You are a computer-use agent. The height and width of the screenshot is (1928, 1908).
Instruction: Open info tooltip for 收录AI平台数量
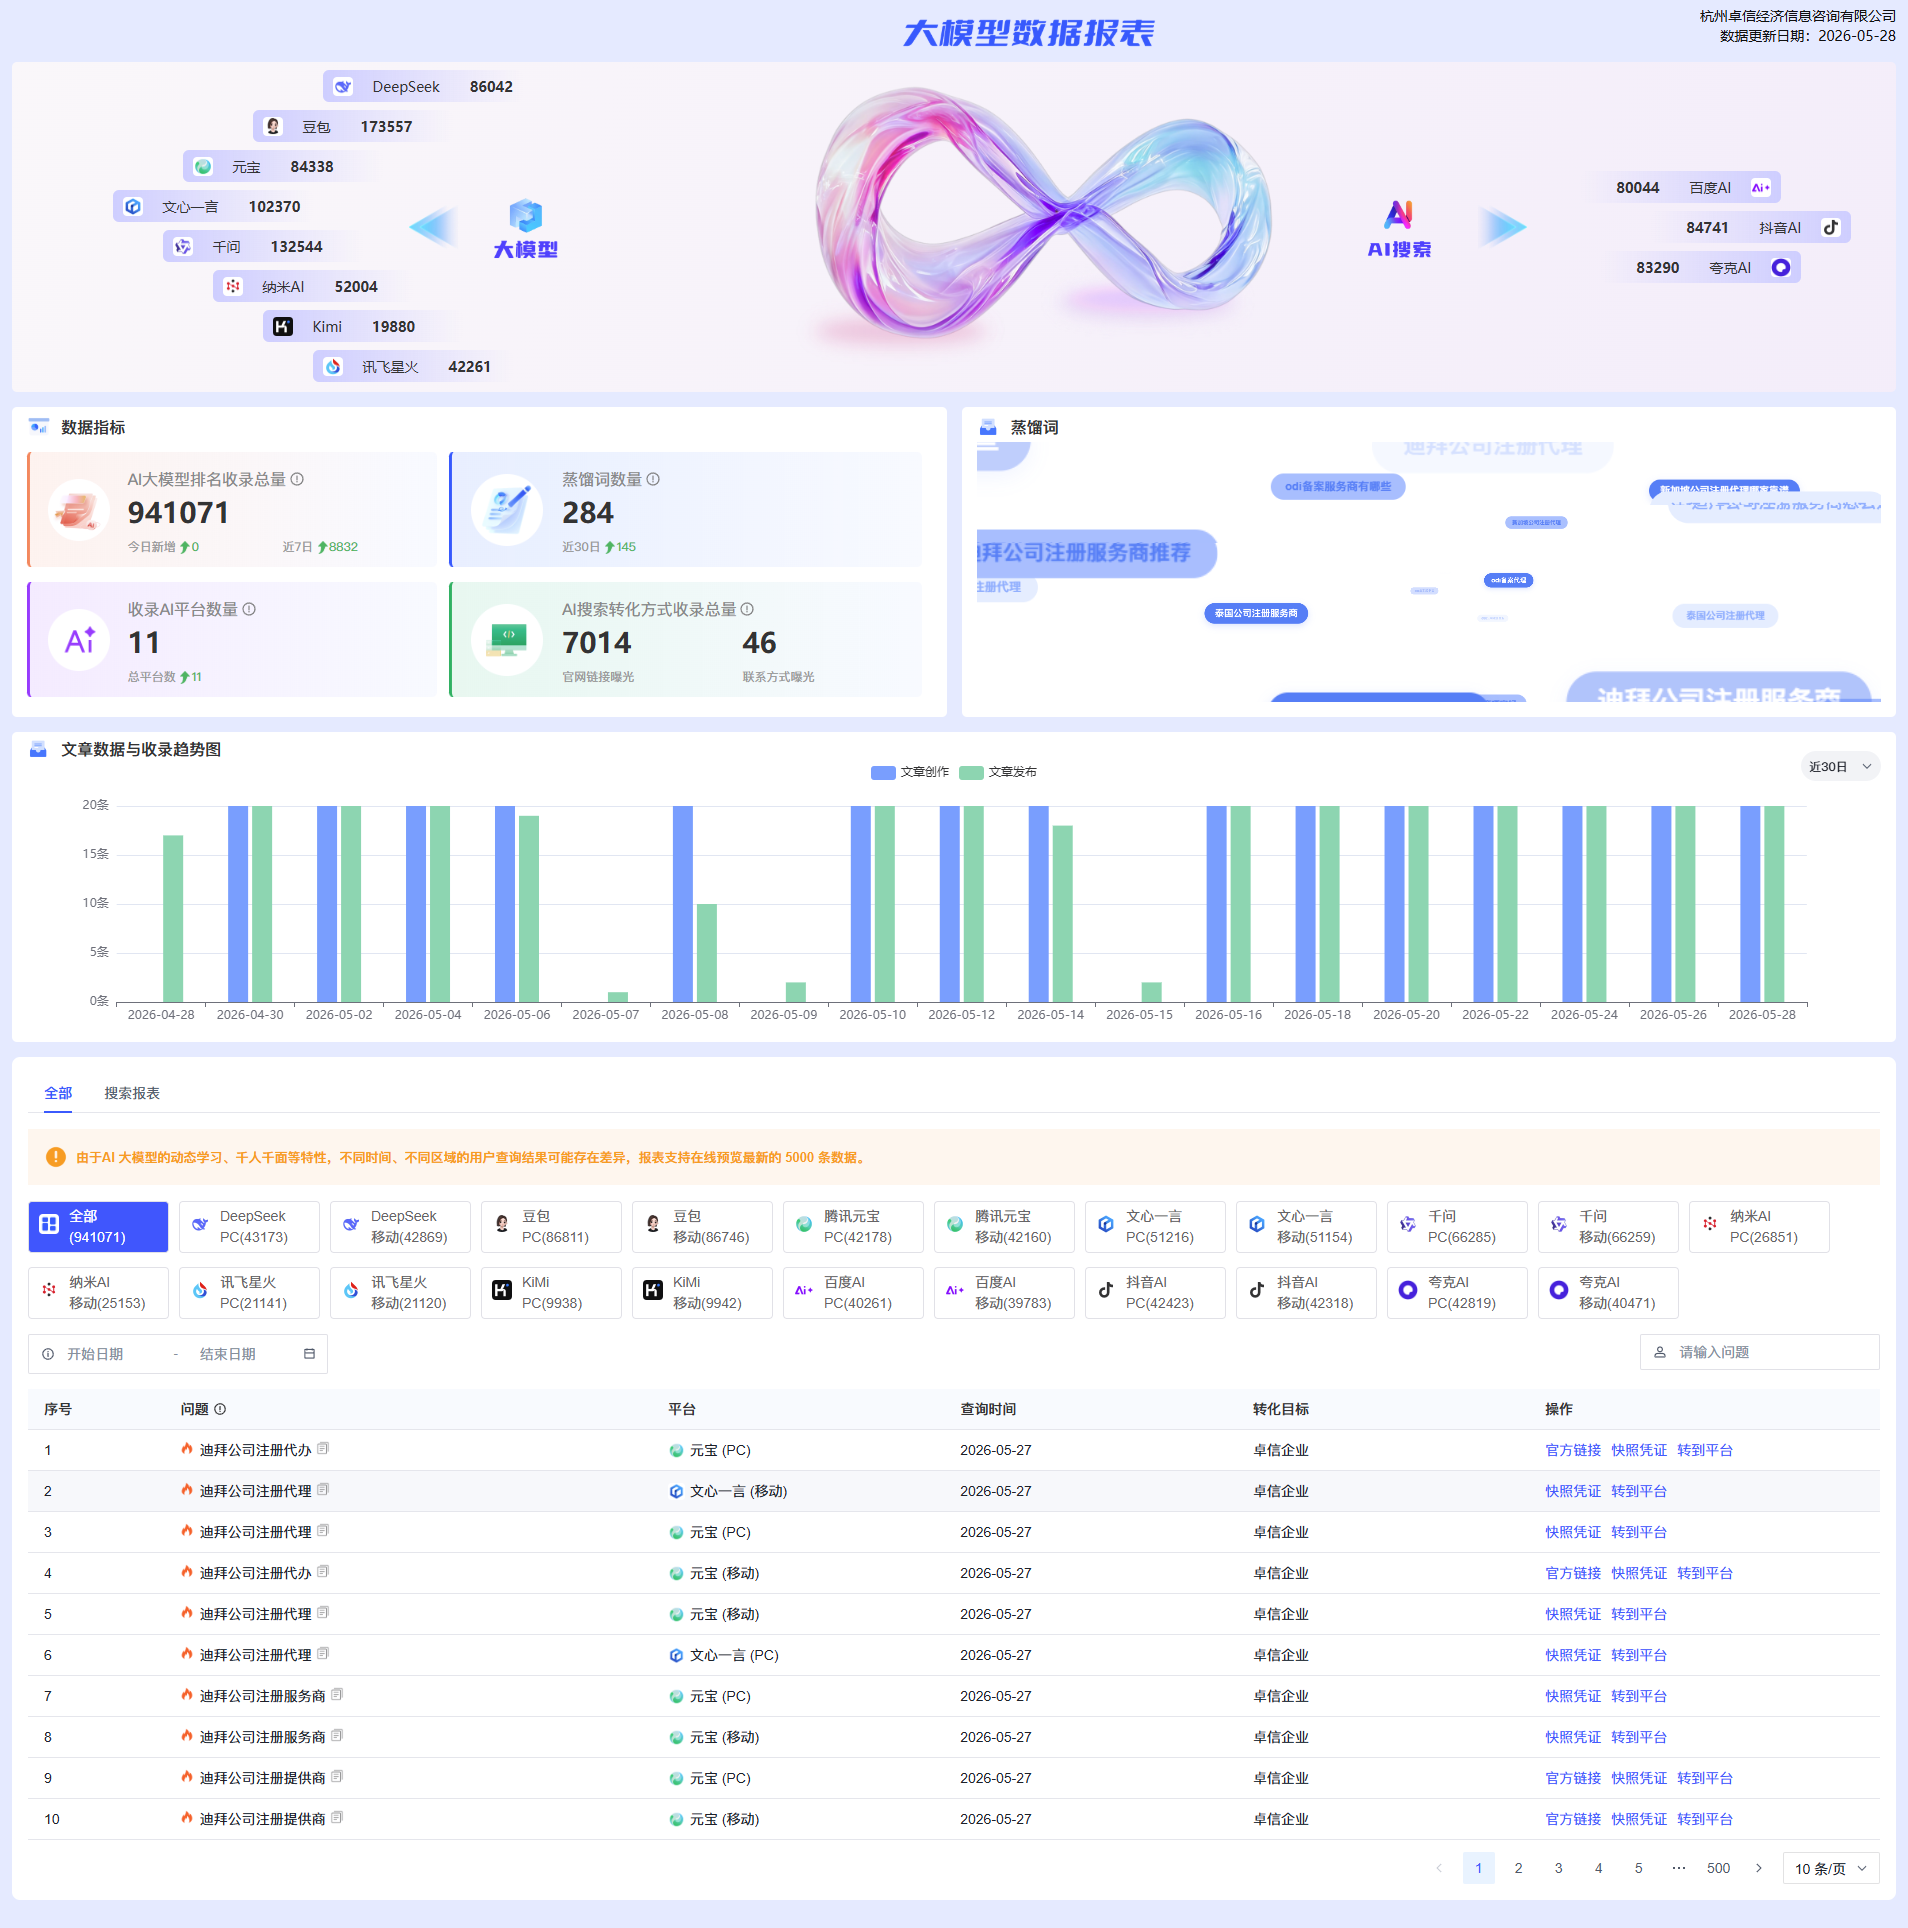249,609
